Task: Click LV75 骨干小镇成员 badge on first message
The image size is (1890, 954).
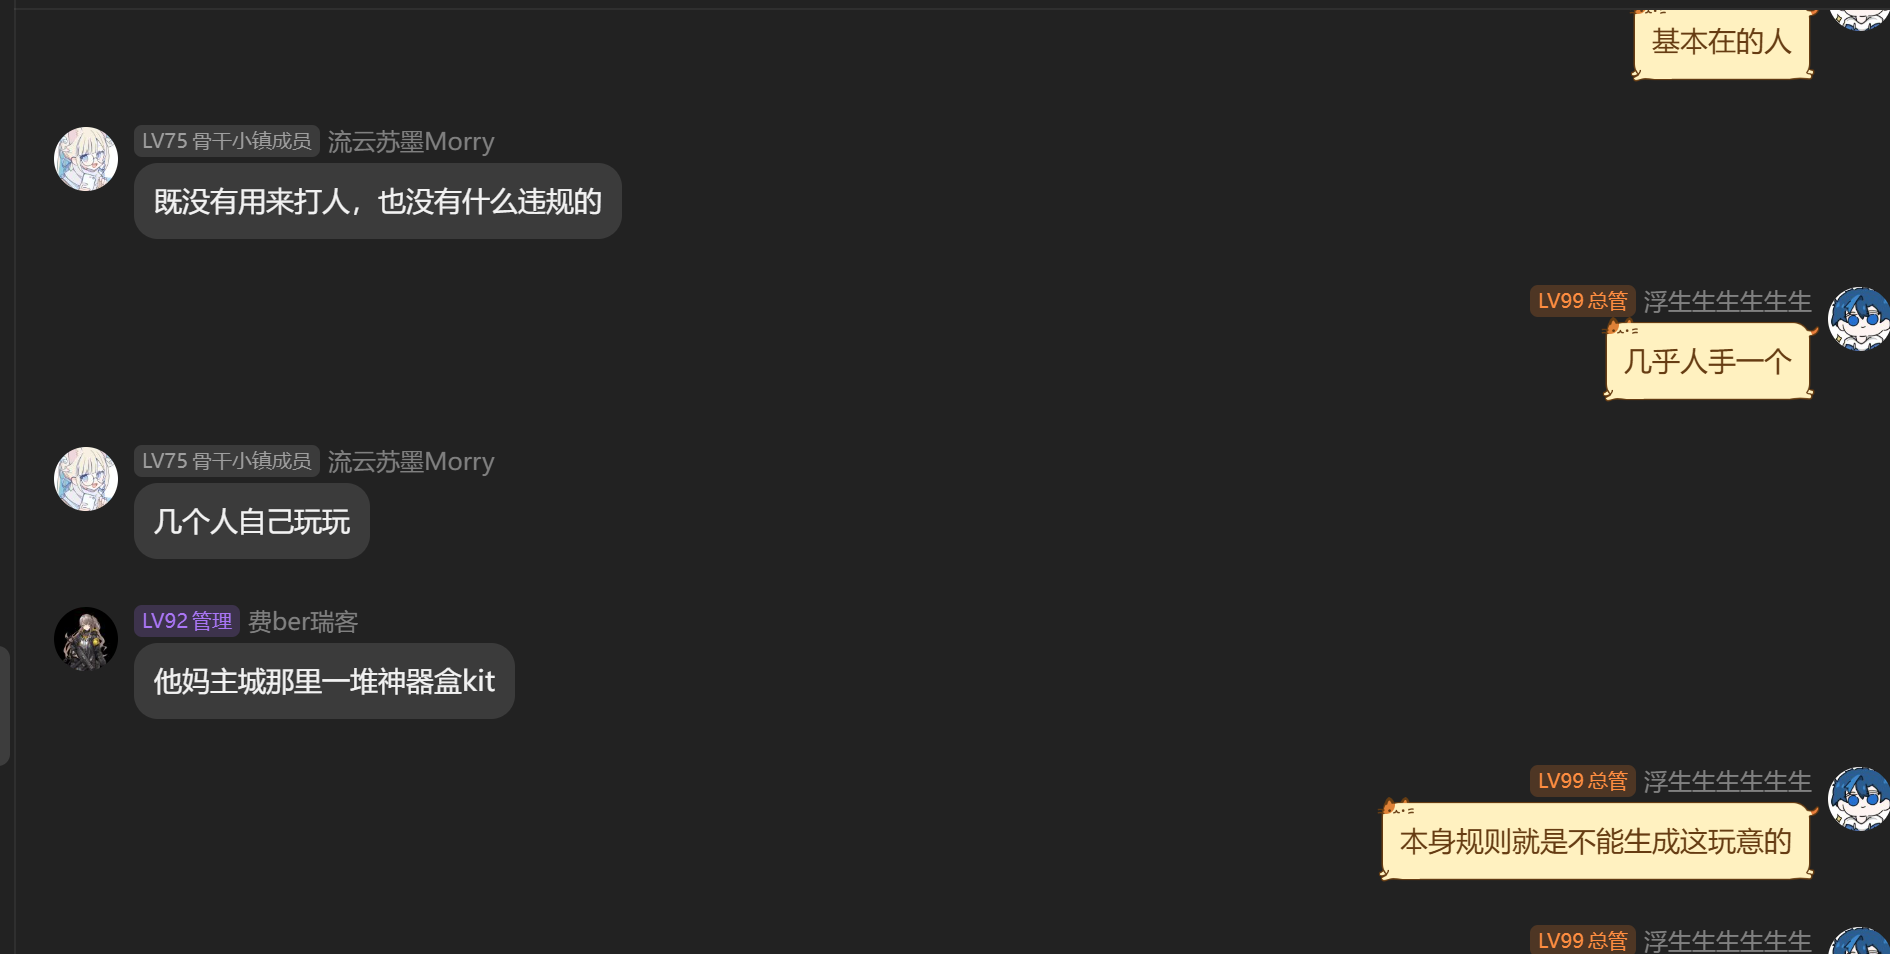Action: click(x=227, y=141)
